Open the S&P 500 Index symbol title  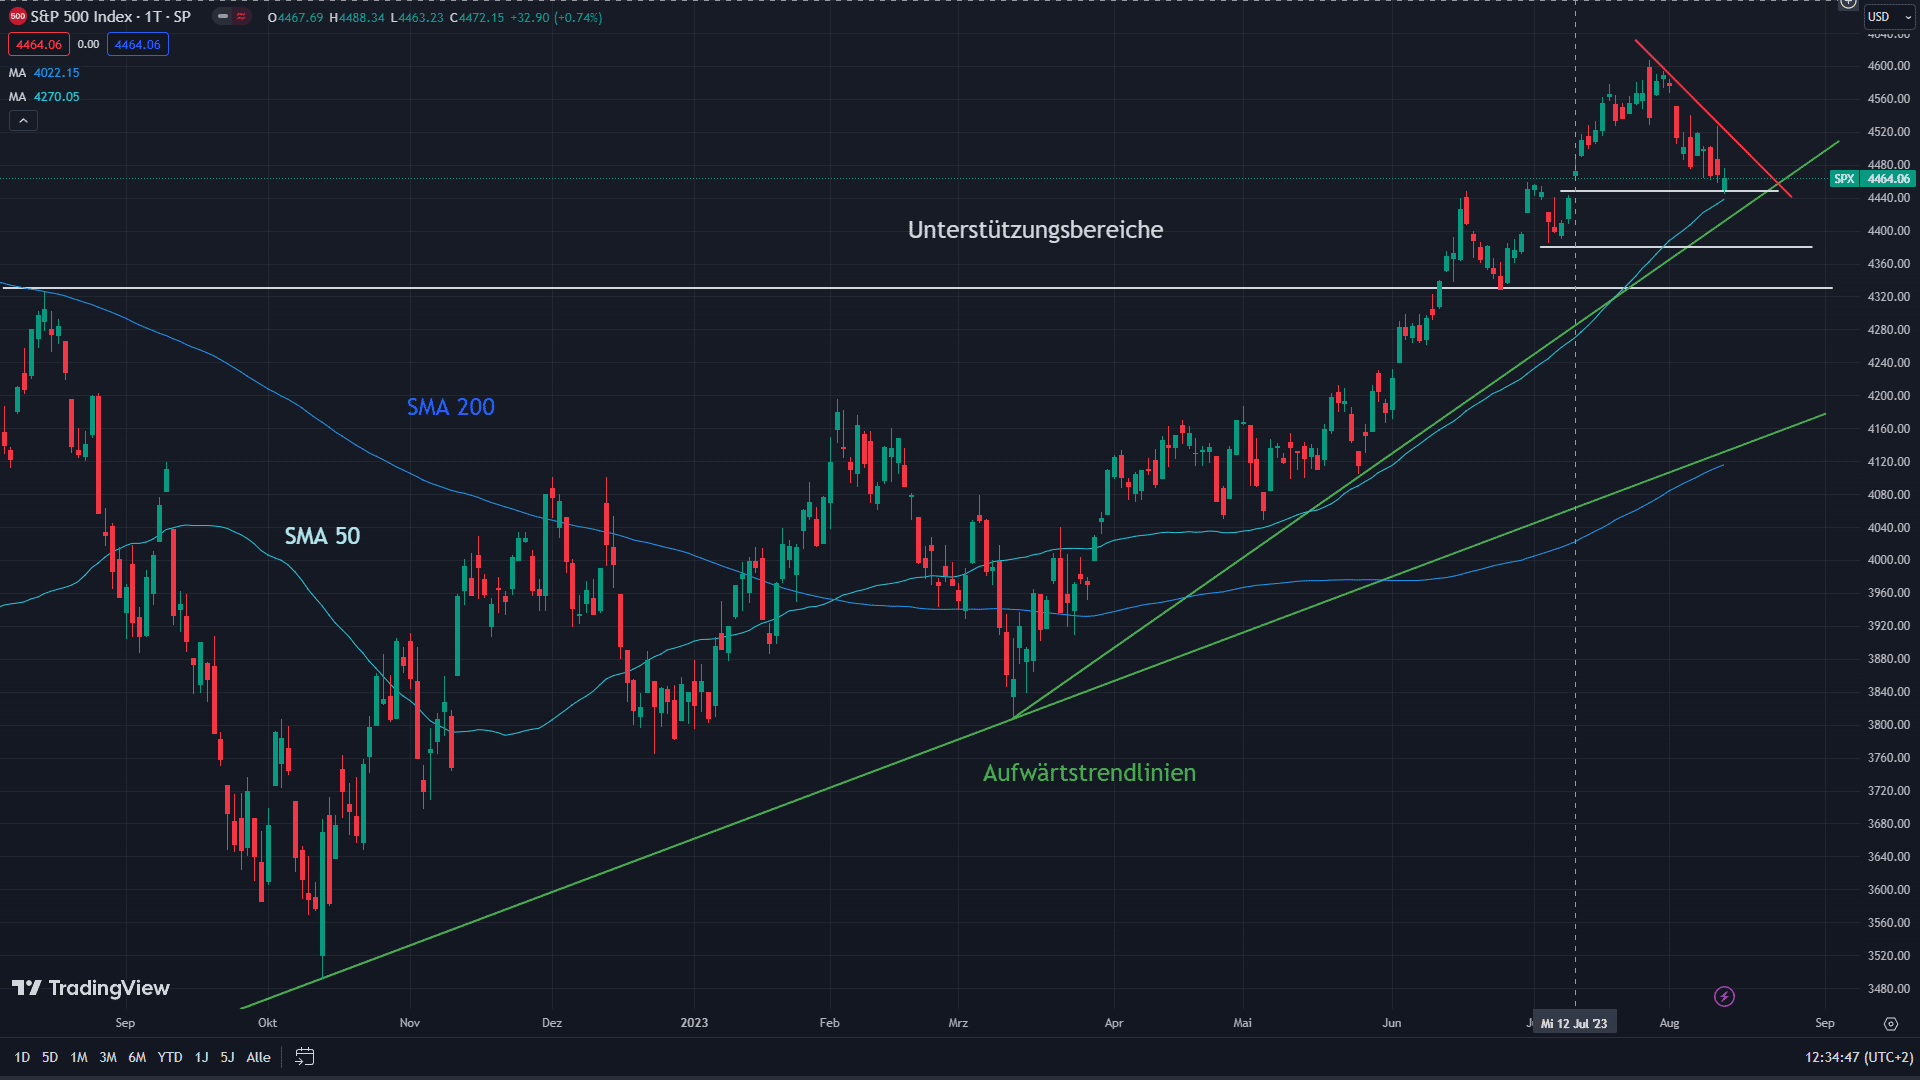pyautogui.click(x=110, y=17)
